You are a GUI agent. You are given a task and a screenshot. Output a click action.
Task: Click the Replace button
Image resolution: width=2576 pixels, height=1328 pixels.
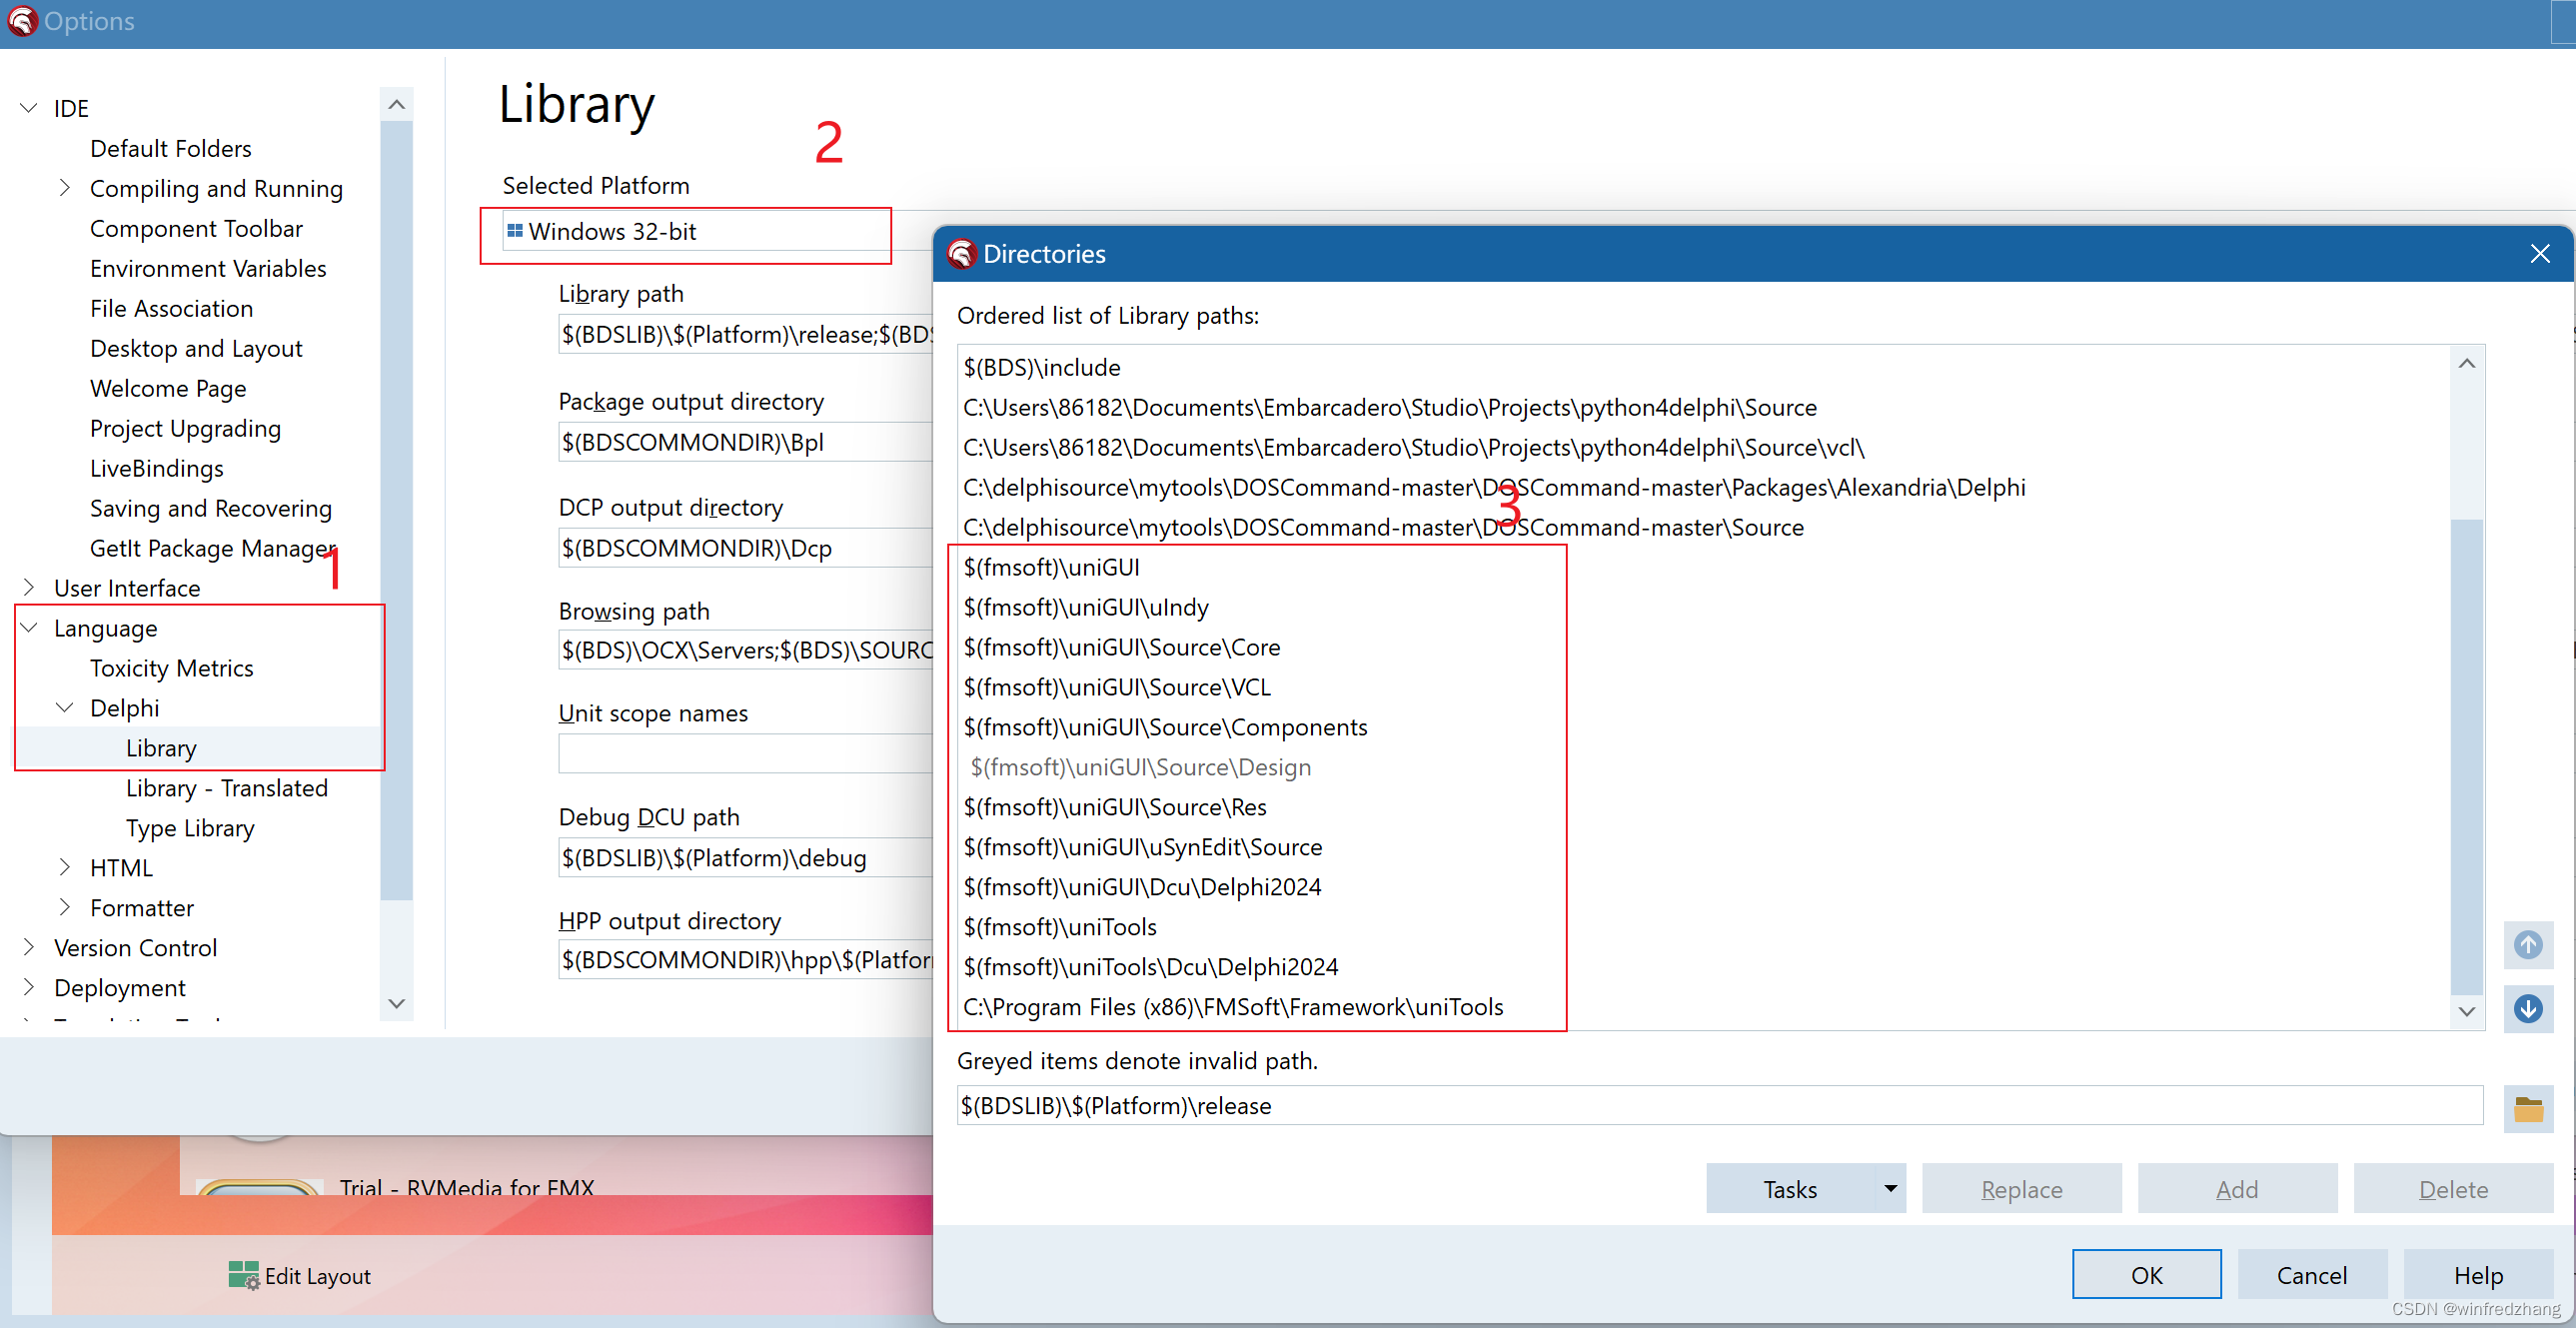(x=2021, y=1188)
